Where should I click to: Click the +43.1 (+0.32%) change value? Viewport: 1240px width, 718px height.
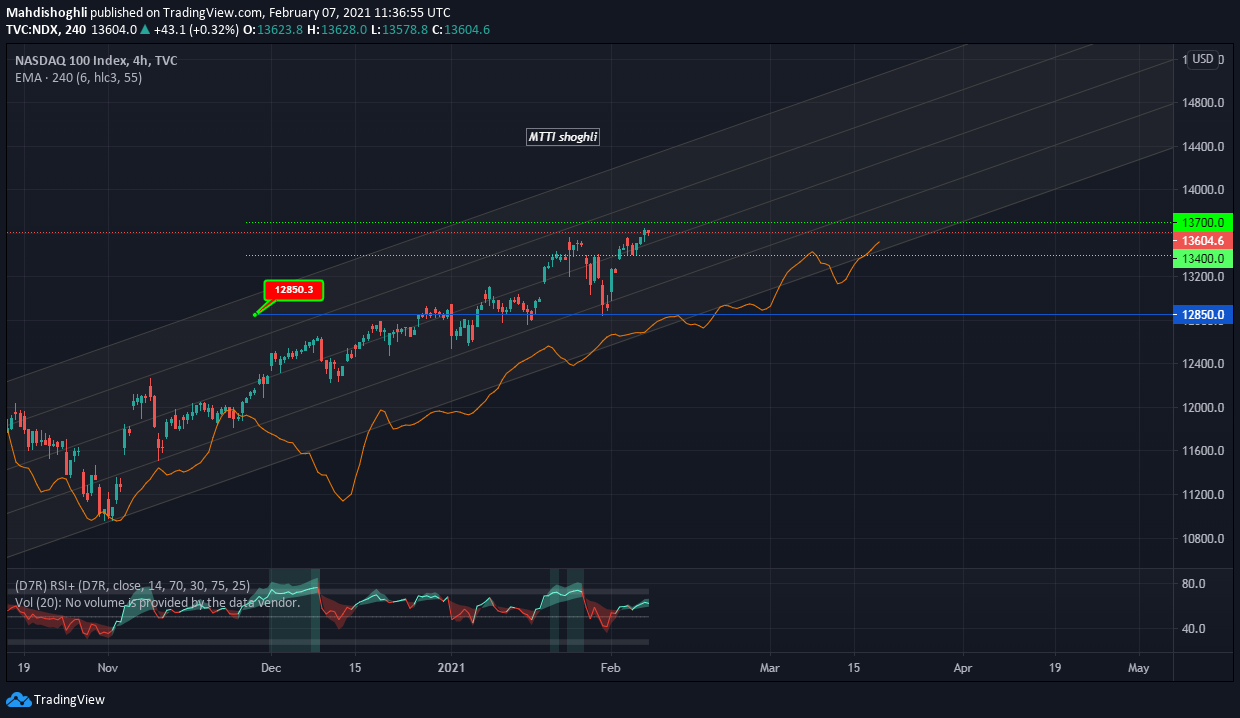coord(196,30)
